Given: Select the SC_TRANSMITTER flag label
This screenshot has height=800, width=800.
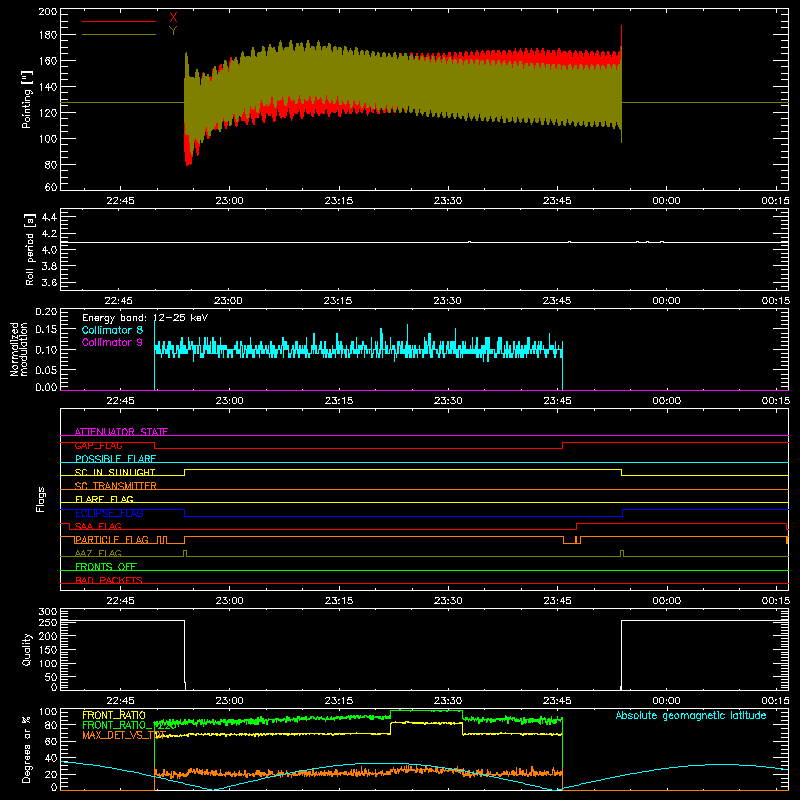Looking at the screenshot, I should tap(116, 486).
